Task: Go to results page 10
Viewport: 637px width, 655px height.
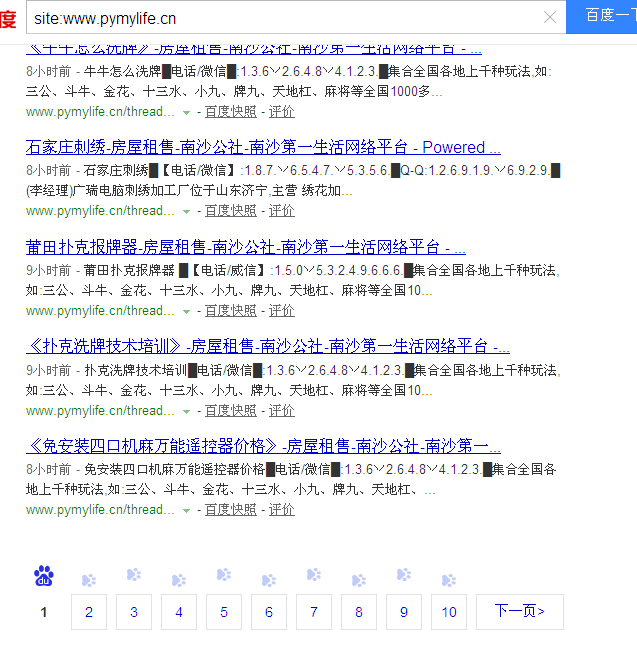Action: (449, 612)
